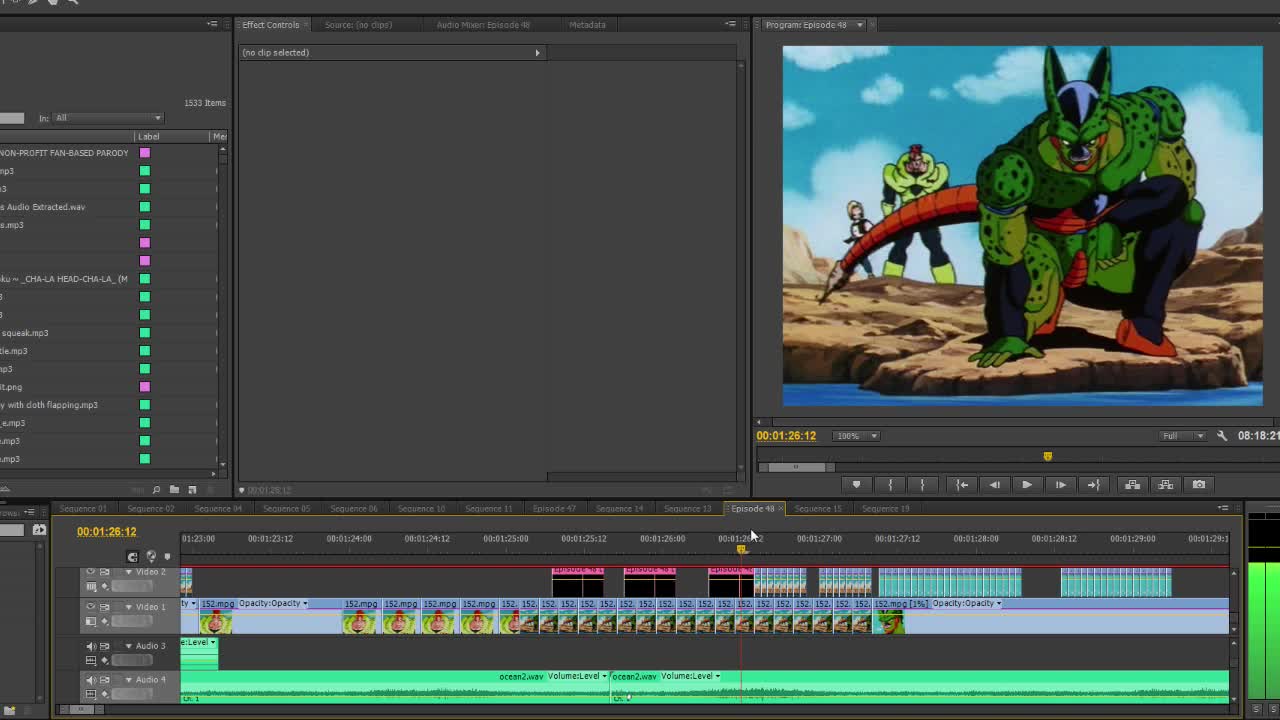Open the Sequence 15 timeline tab
Image resolution: width=1280 pixels, height=720 pixels.
[x=818, y=509]
